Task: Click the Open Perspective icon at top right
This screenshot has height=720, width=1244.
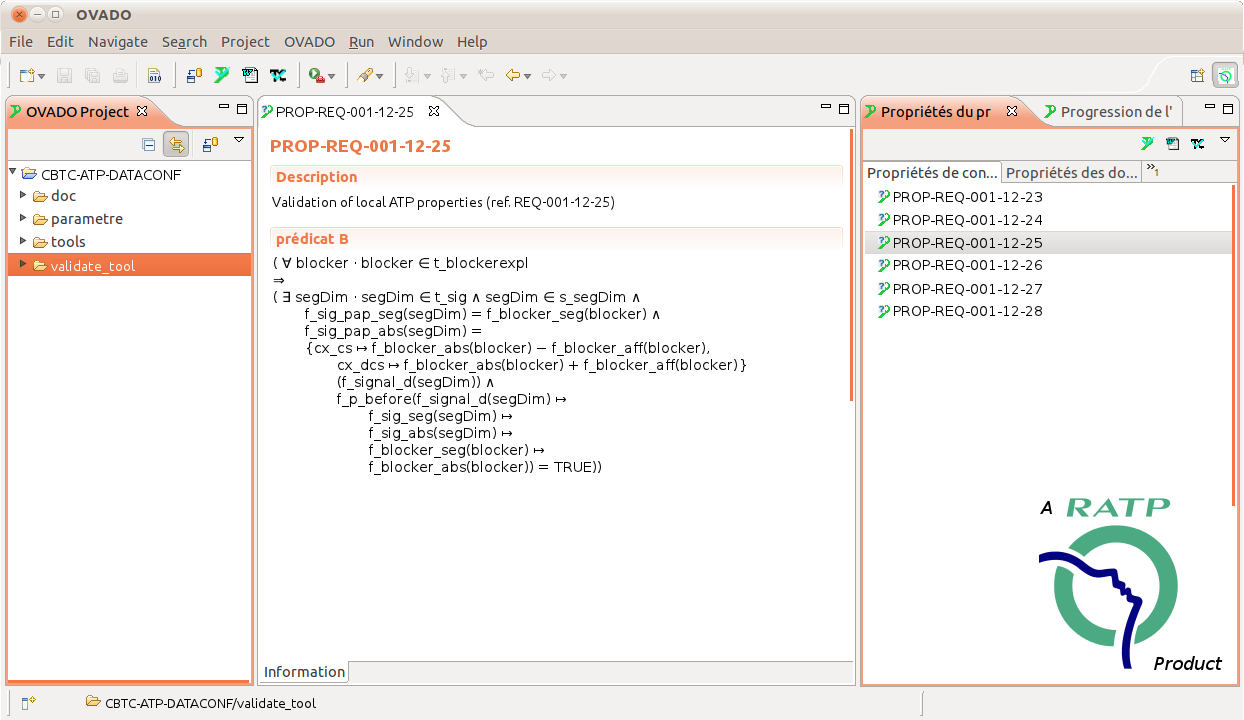Action: (x=1197, y=75)
